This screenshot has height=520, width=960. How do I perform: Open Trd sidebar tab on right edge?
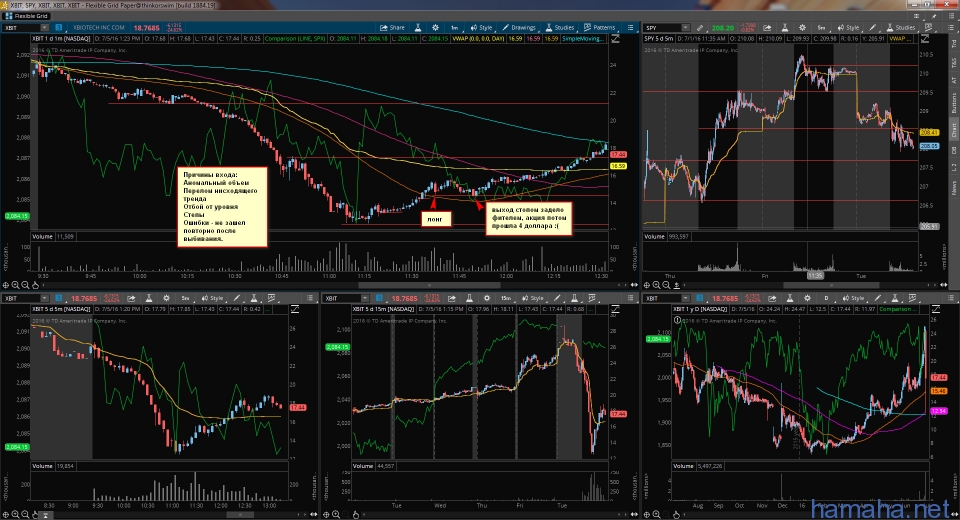954,44
